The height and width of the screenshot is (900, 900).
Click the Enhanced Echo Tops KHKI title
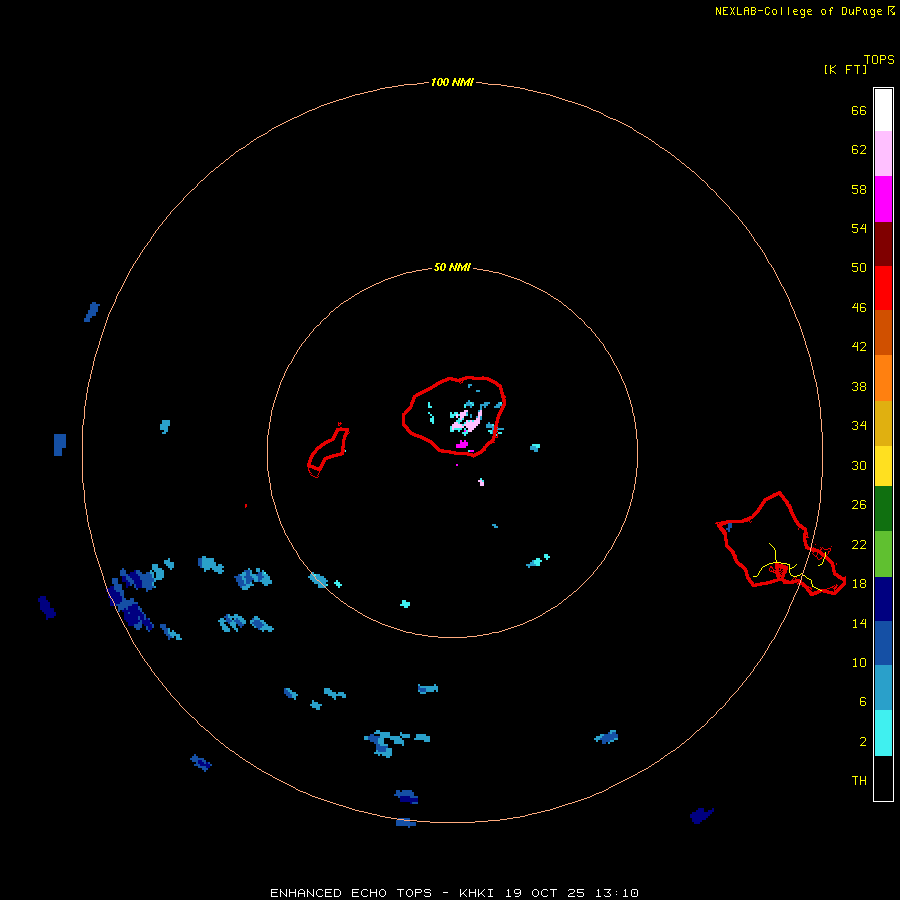[454, 893]
